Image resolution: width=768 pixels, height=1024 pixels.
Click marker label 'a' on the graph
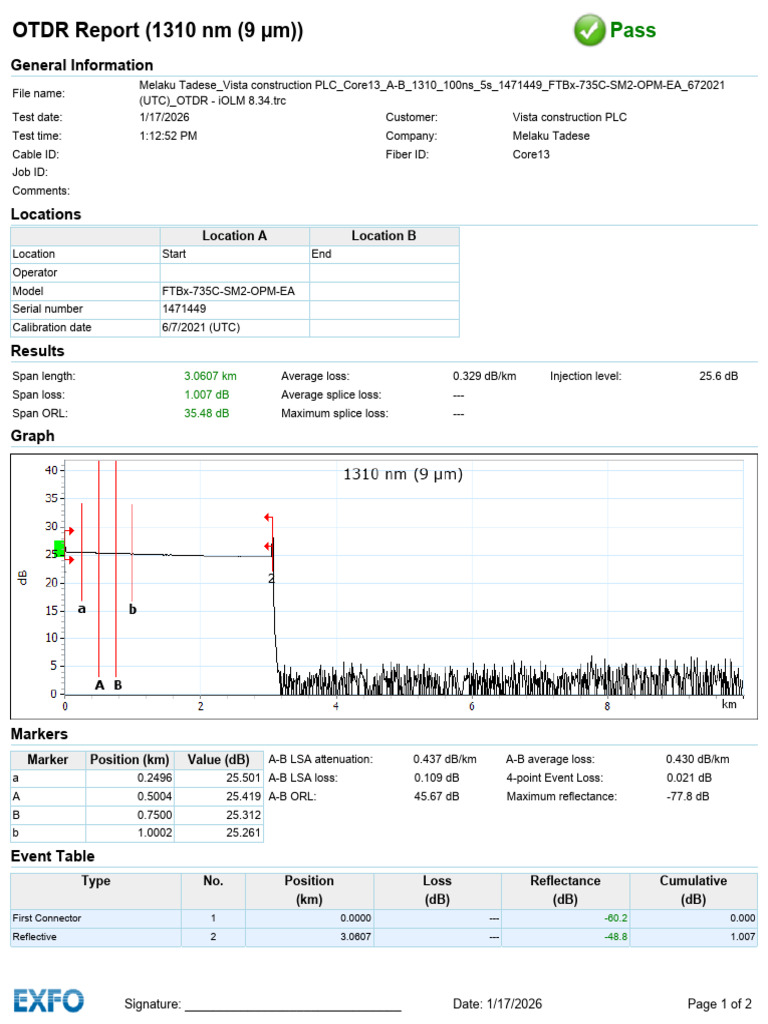82,609
